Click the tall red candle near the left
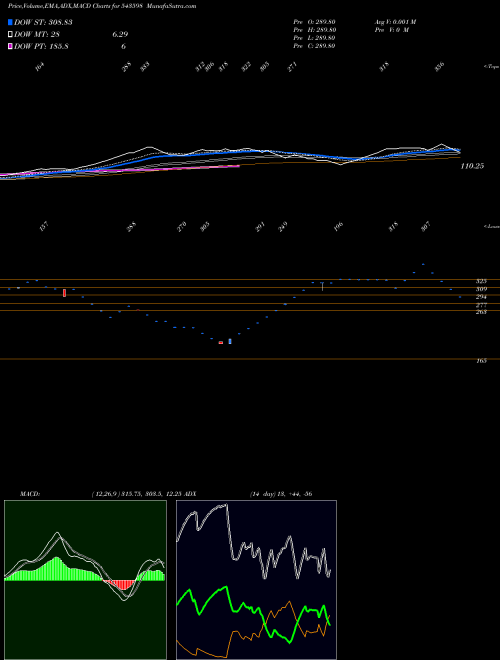 (64, 293)
